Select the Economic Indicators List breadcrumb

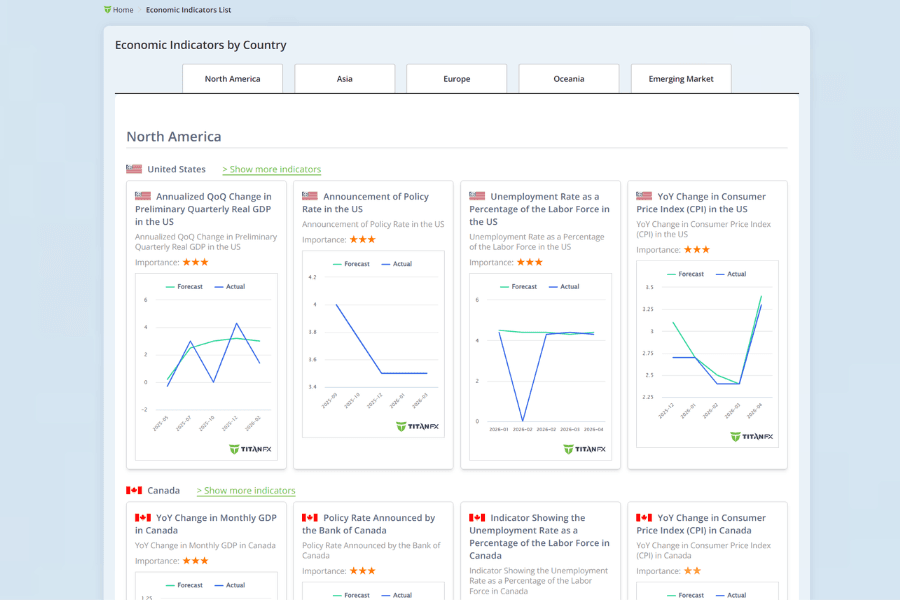tap(188, 10)
